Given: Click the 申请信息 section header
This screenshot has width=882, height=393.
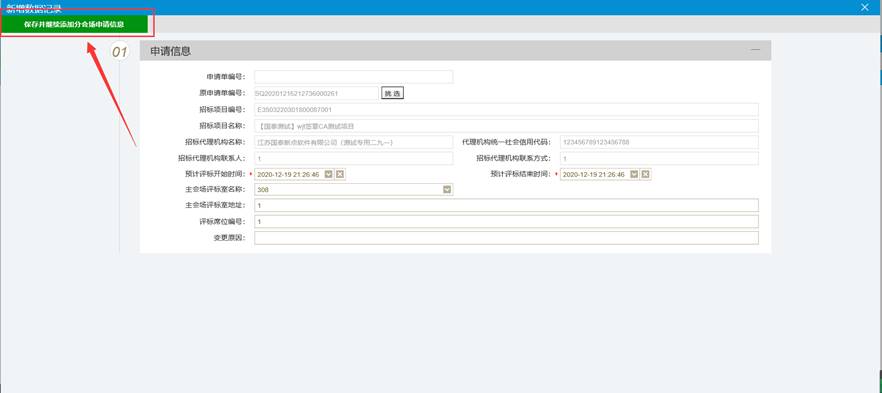Looking at the screenshot, I should coord(455,51).
